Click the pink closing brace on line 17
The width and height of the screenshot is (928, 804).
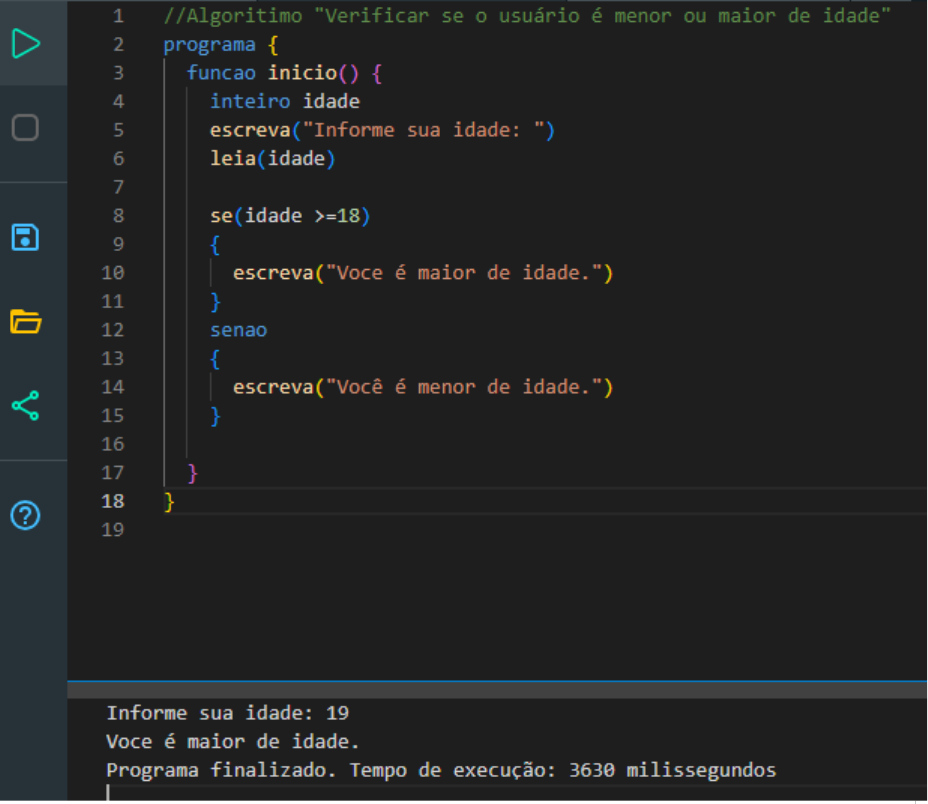click(x=192, y=473)
